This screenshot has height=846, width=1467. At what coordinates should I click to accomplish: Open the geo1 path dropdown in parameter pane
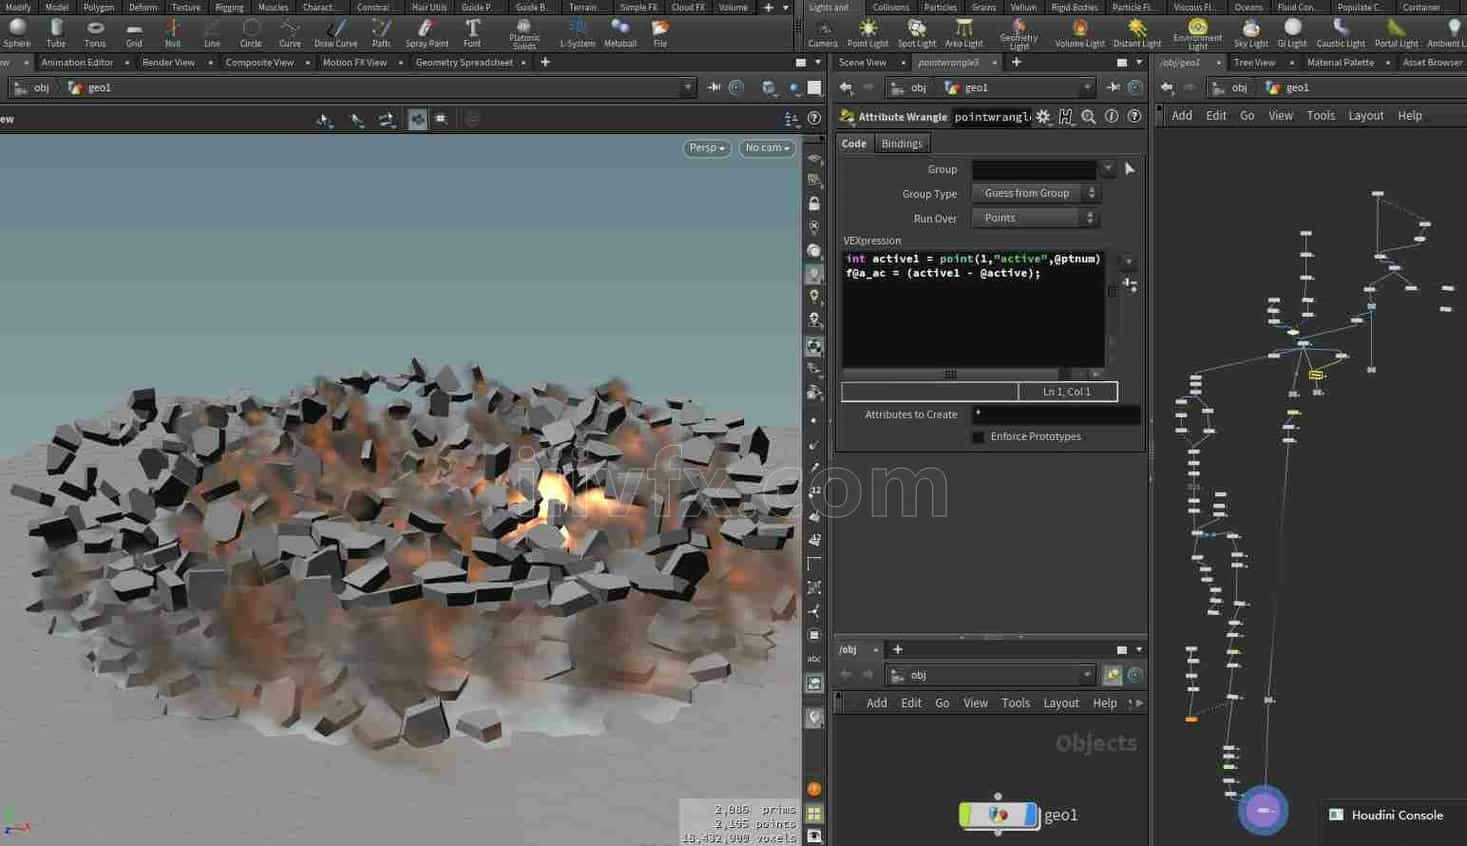(x=1087, y=88)
